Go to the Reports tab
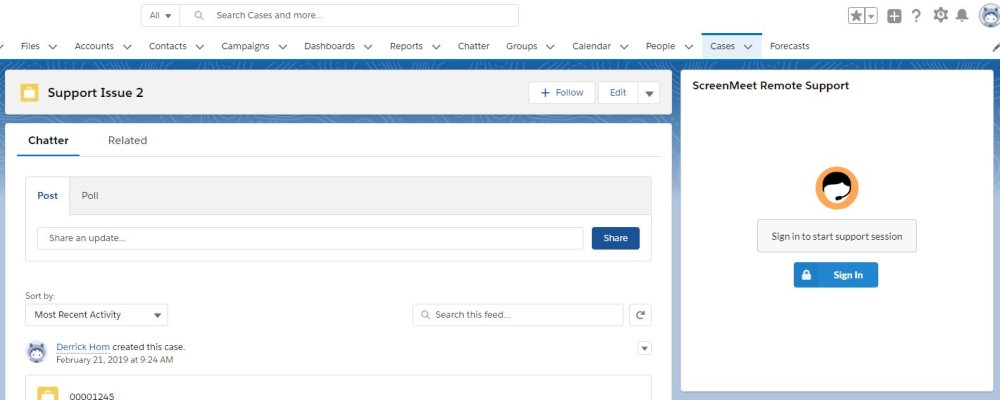1000x400 pixels. pyautogui.click(x=406, y=46)
